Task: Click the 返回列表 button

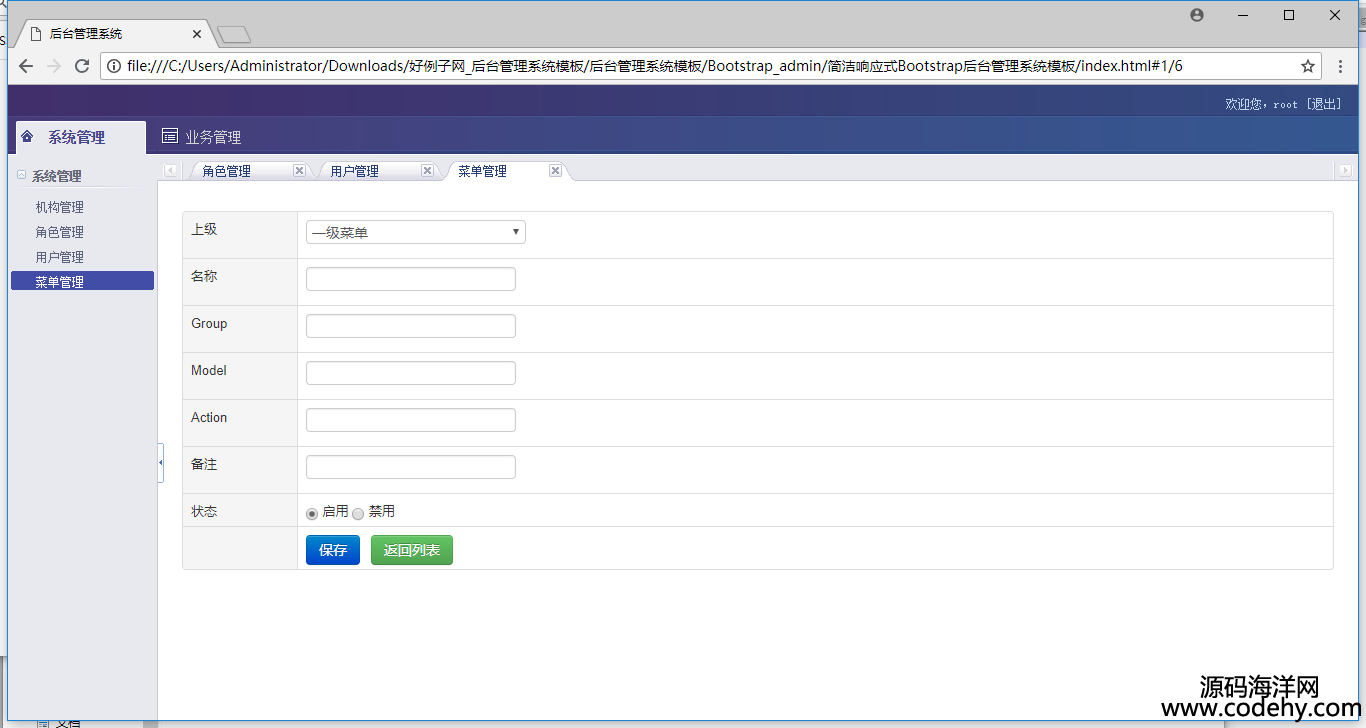Action: (411, 550)
